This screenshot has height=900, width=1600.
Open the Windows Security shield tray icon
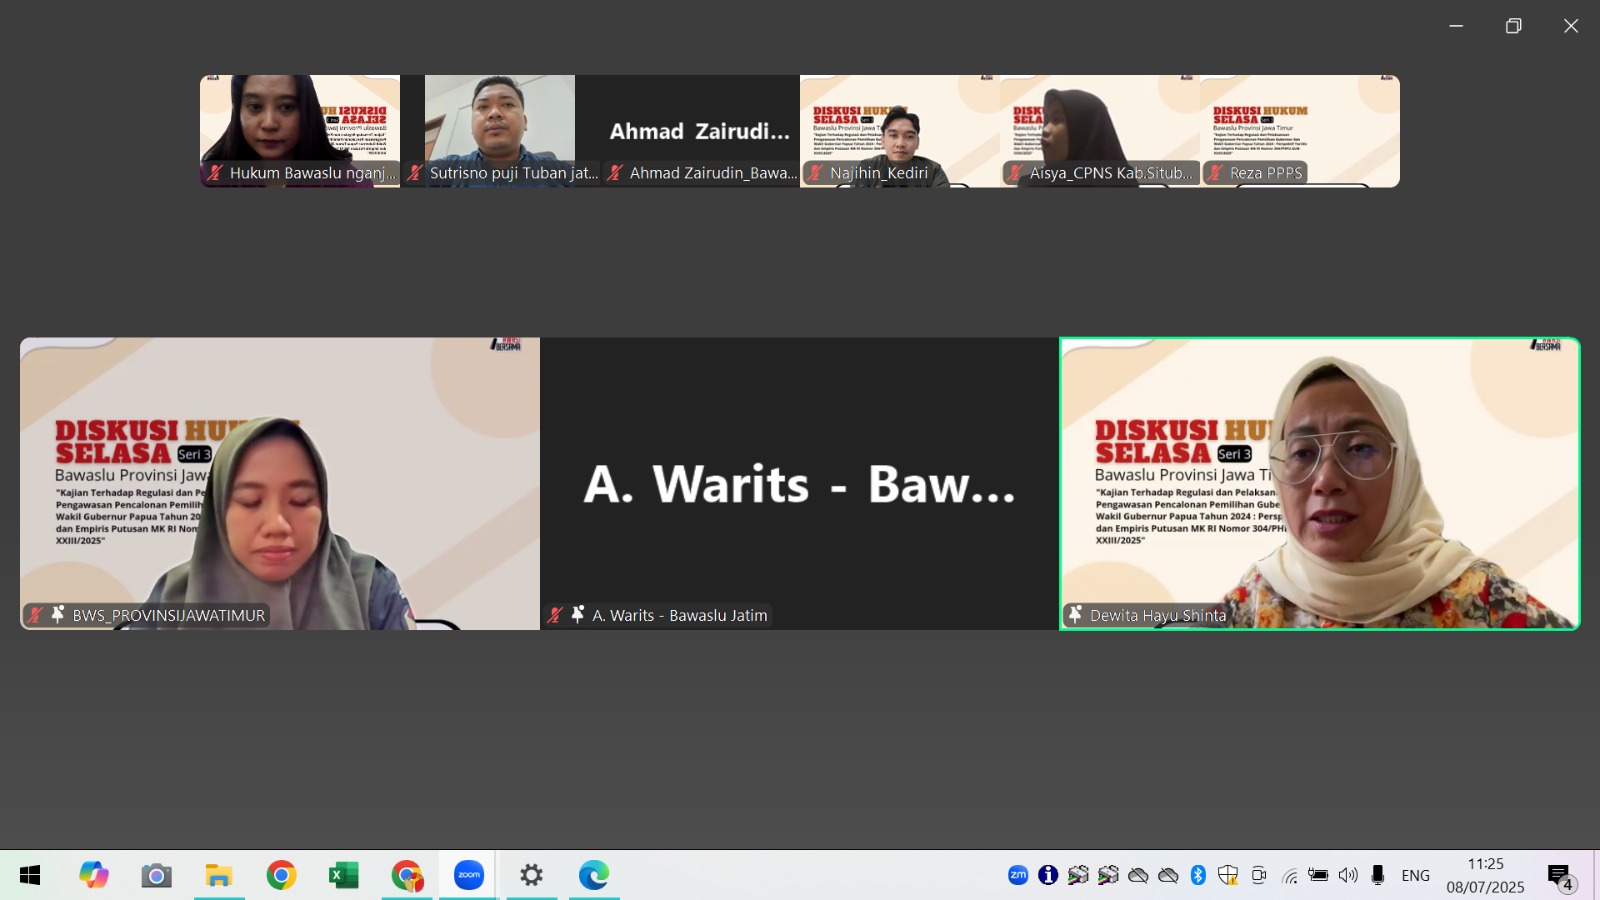[1228, 875]
